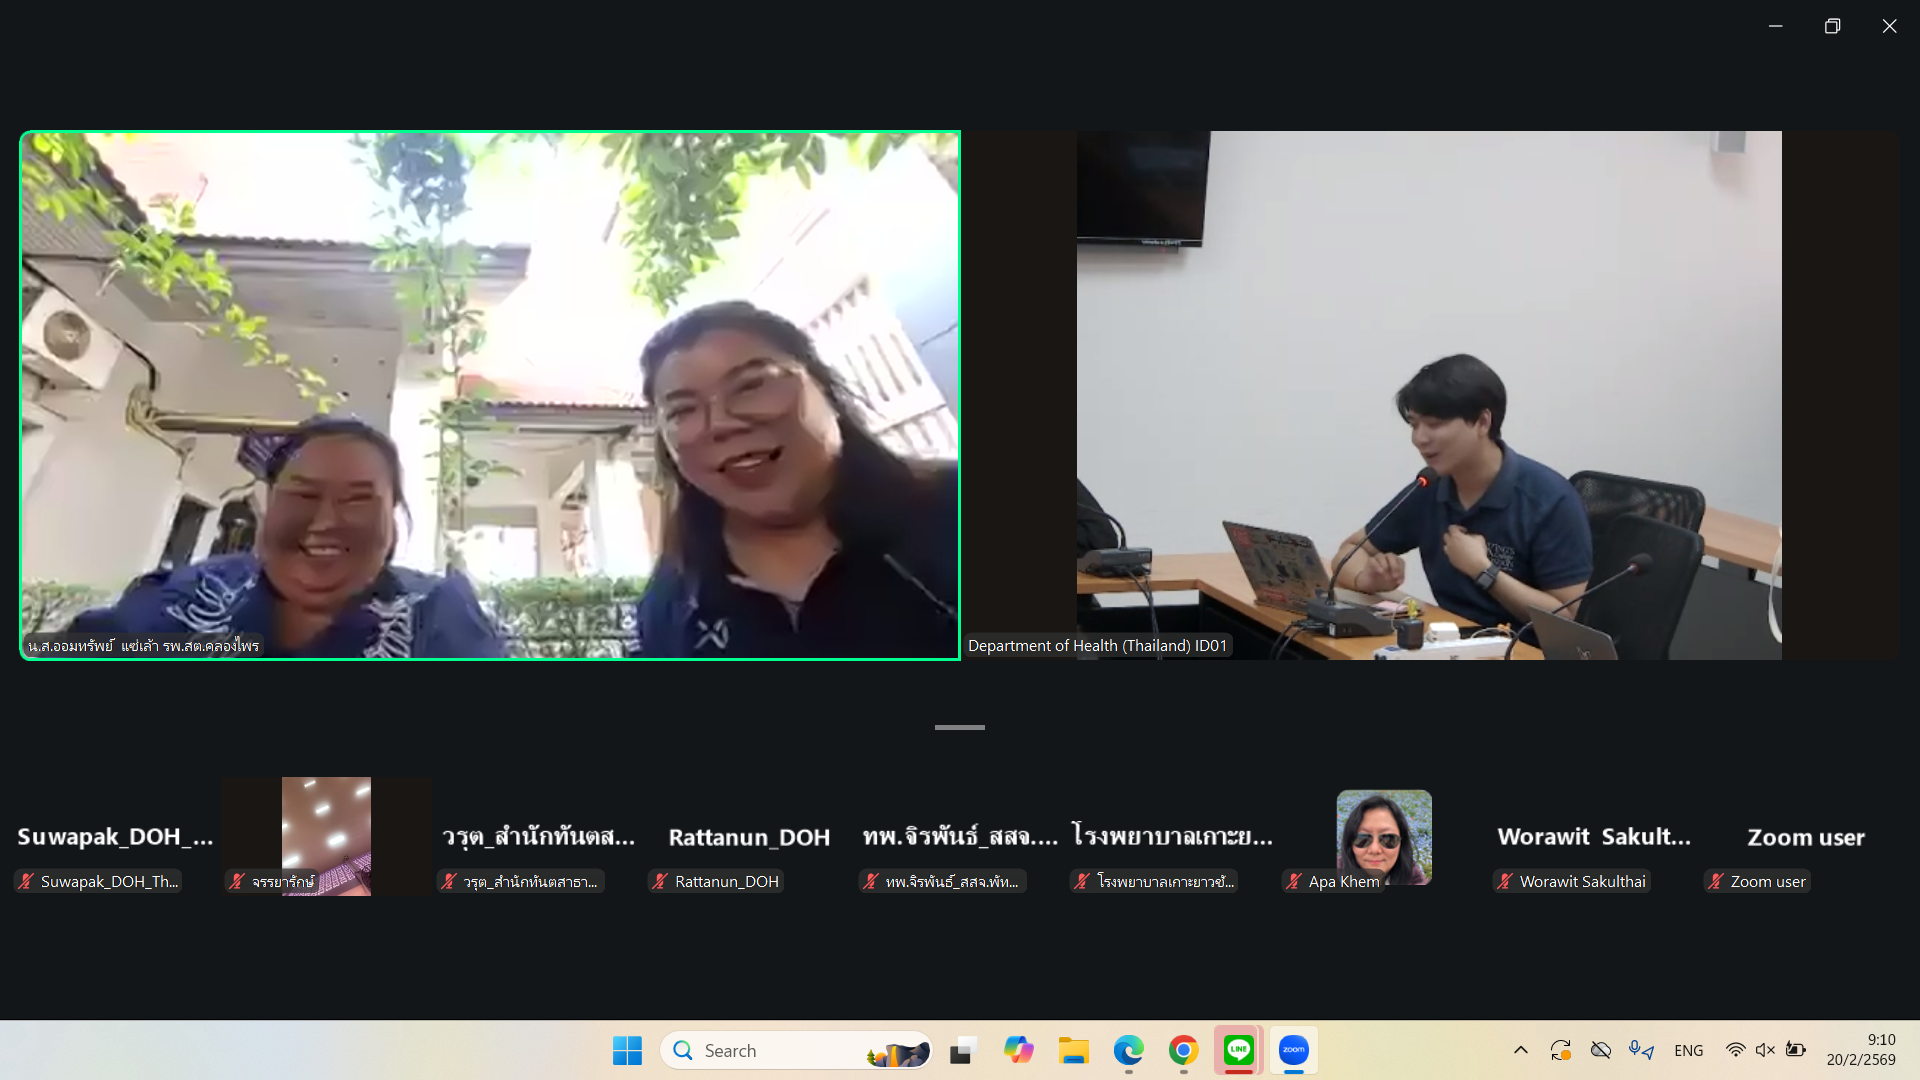Expand the hidden system tray icons chevron

pos(1520,1050)
